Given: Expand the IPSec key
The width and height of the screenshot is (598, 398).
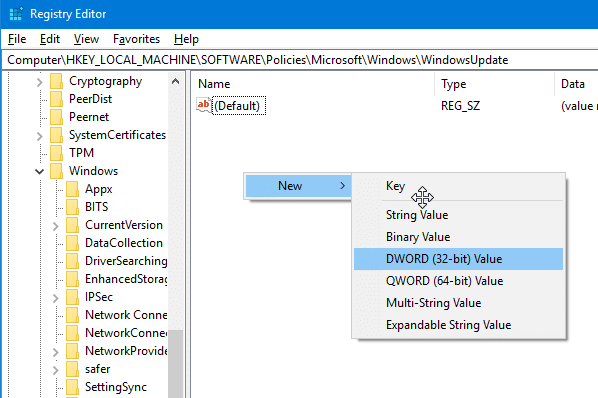Looking at the screenshot, I should coord(56,298).
